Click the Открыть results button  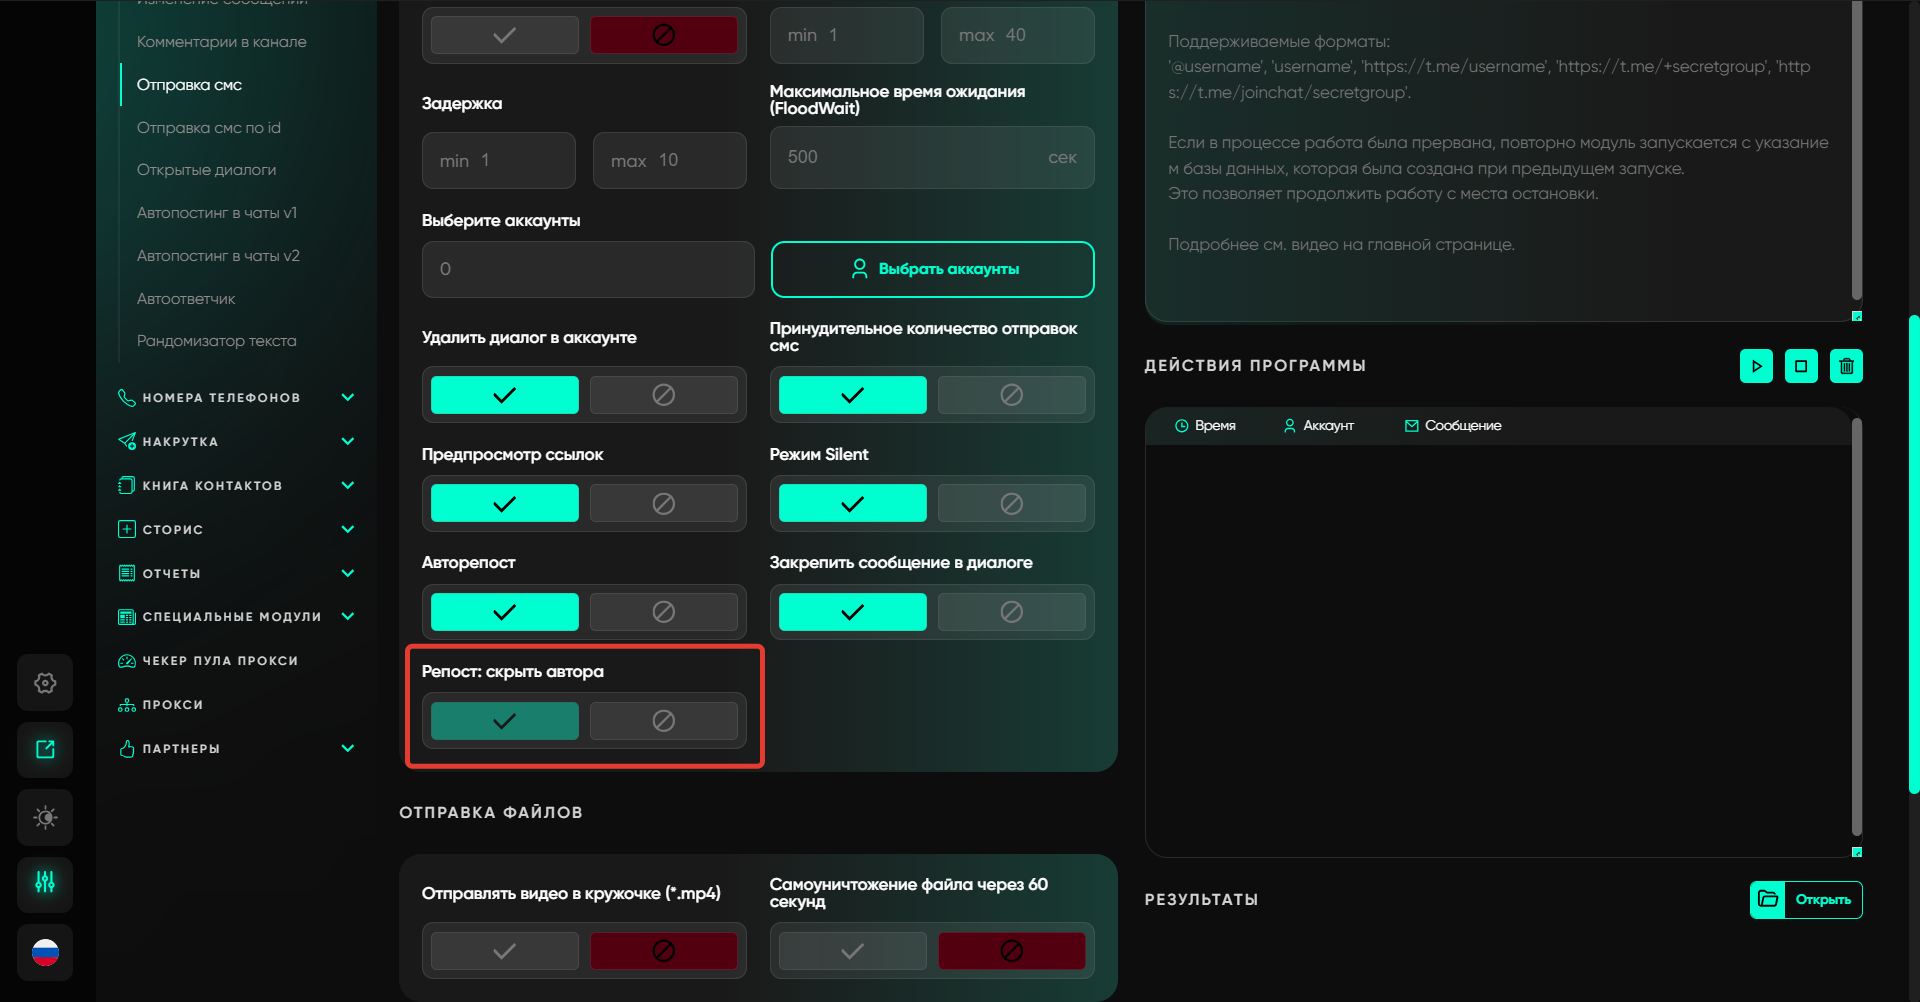coord(1822,899)
